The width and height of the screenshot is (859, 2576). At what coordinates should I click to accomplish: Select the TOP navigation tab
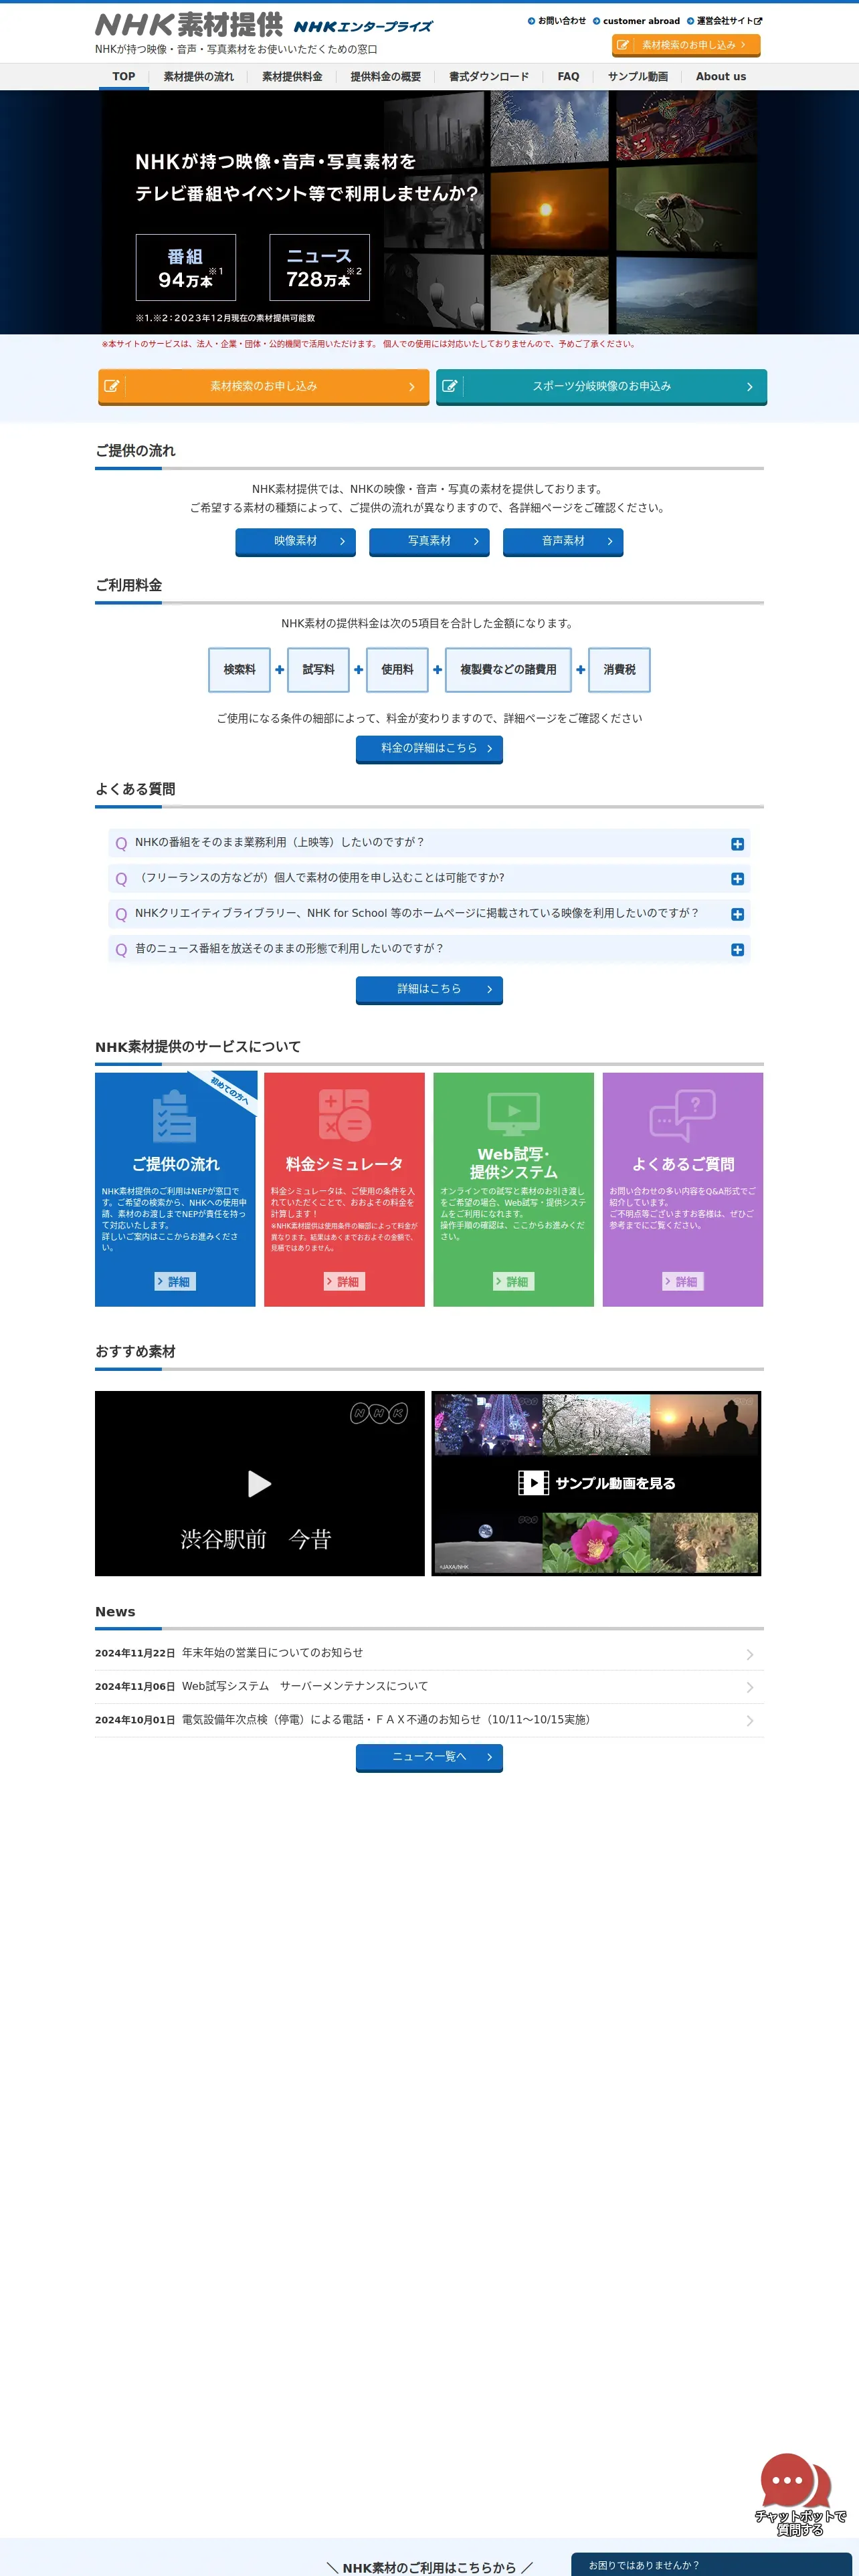[124, 76]
